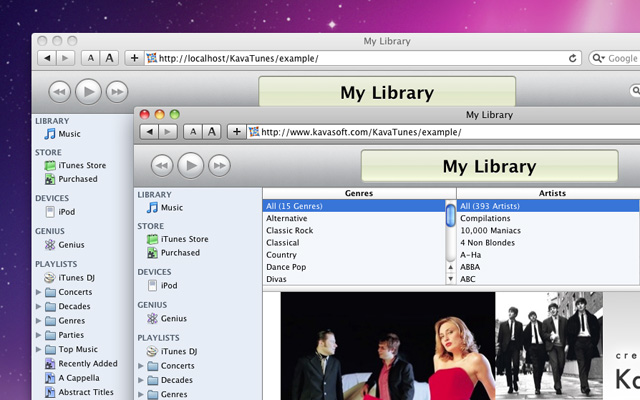Select Classical genre
This screenshot has width=640, height=400.
354,242
